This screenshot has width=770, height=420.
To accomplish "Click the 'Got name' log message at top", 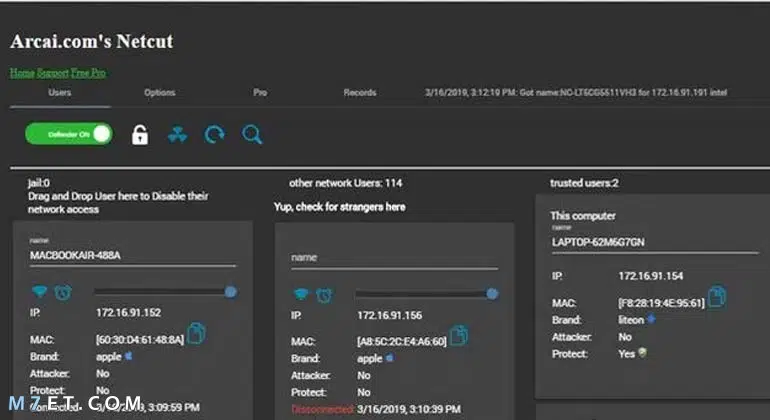I will pyautogui.click(x=576, y=92).
